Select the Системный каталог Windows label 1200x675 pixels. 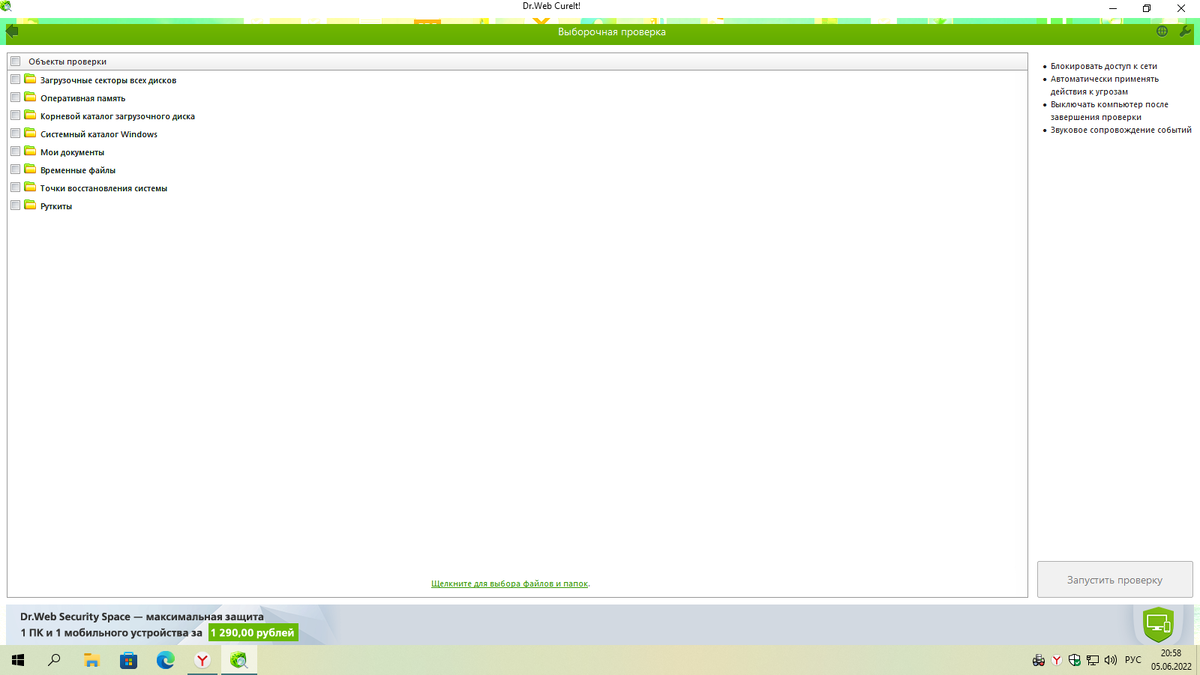[x=99, y=134]
